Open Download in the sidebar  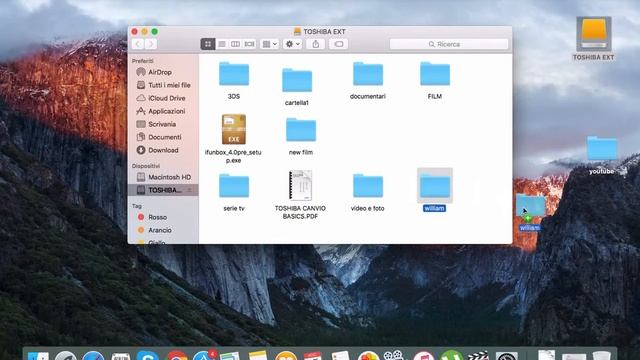(163, 151)
